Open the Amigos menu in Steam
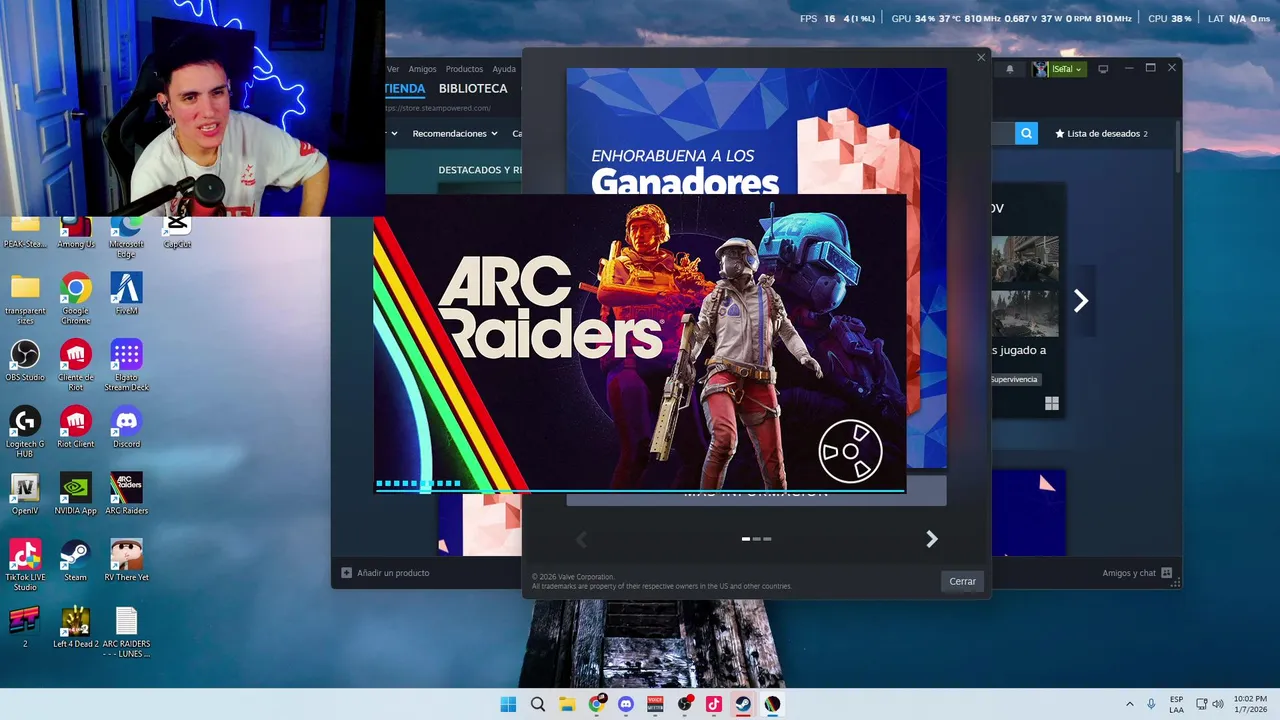1280x720 pixels. click(x=422, y=69)
